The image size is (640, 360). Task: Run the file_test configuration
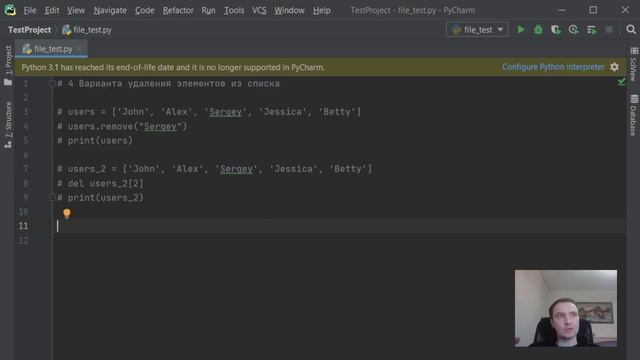[x=521, y=29]
